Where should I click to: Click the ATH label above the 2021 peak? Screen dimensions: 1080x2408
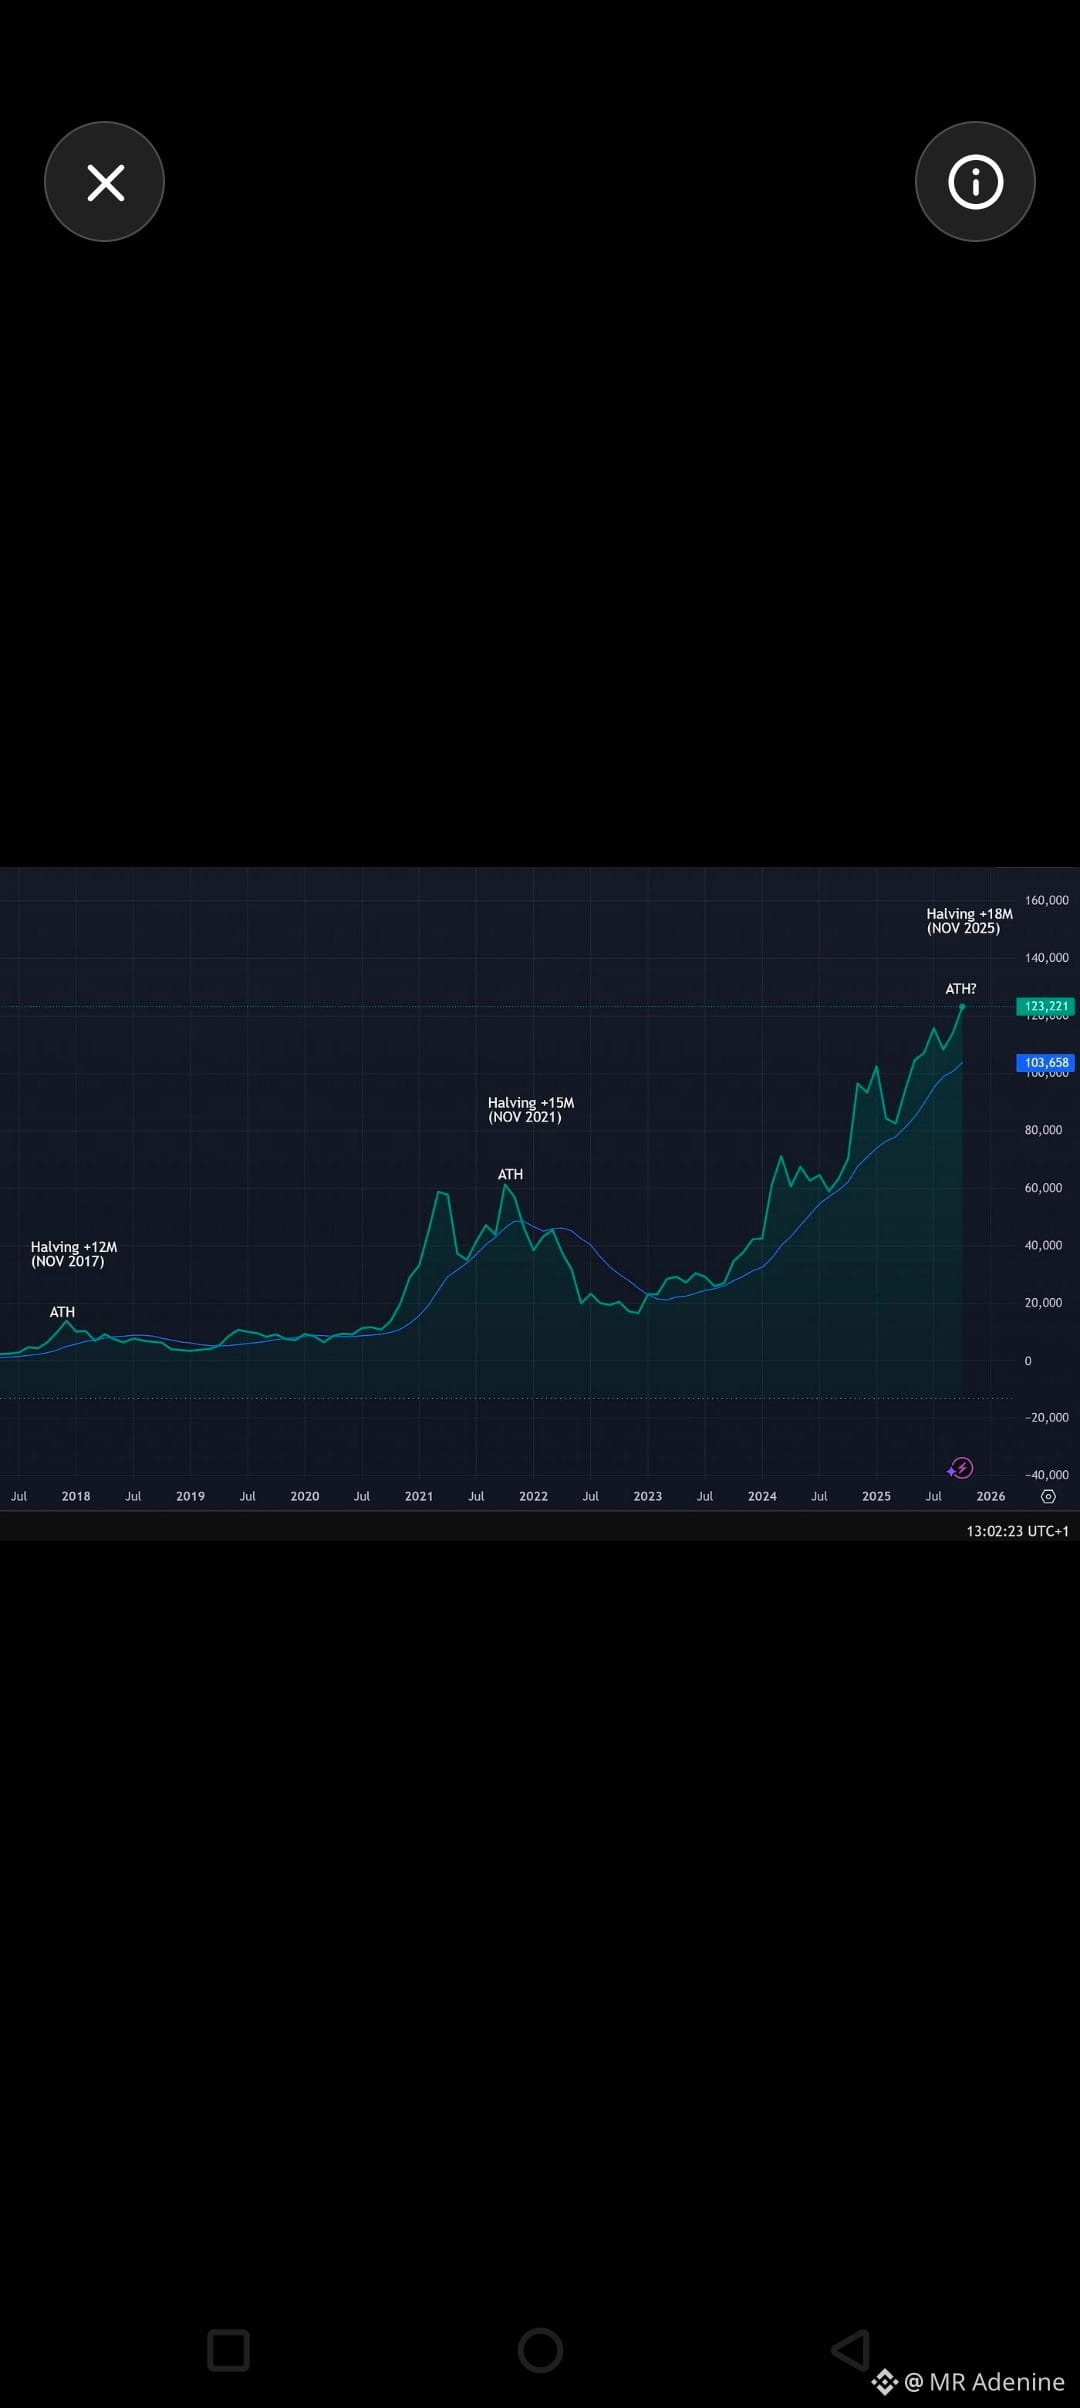point(510,1174)
